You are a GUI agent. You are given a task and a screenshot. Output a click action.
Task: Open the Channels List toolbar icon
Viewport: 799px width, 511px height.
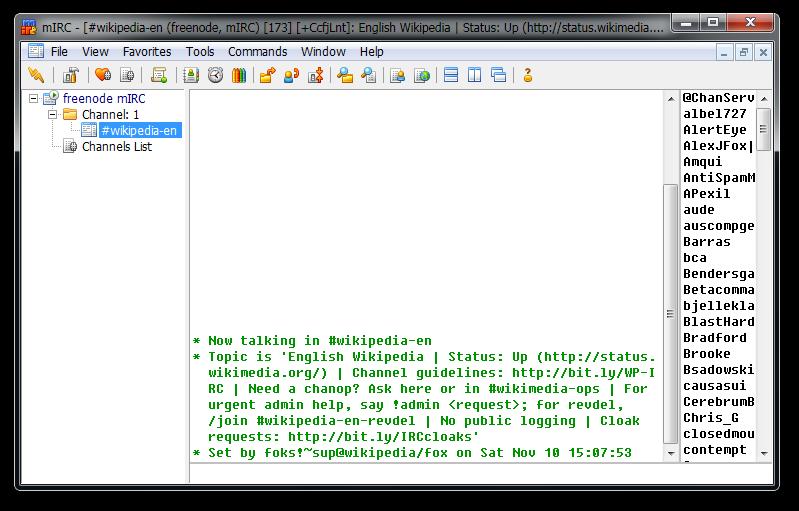click(127, 75)
